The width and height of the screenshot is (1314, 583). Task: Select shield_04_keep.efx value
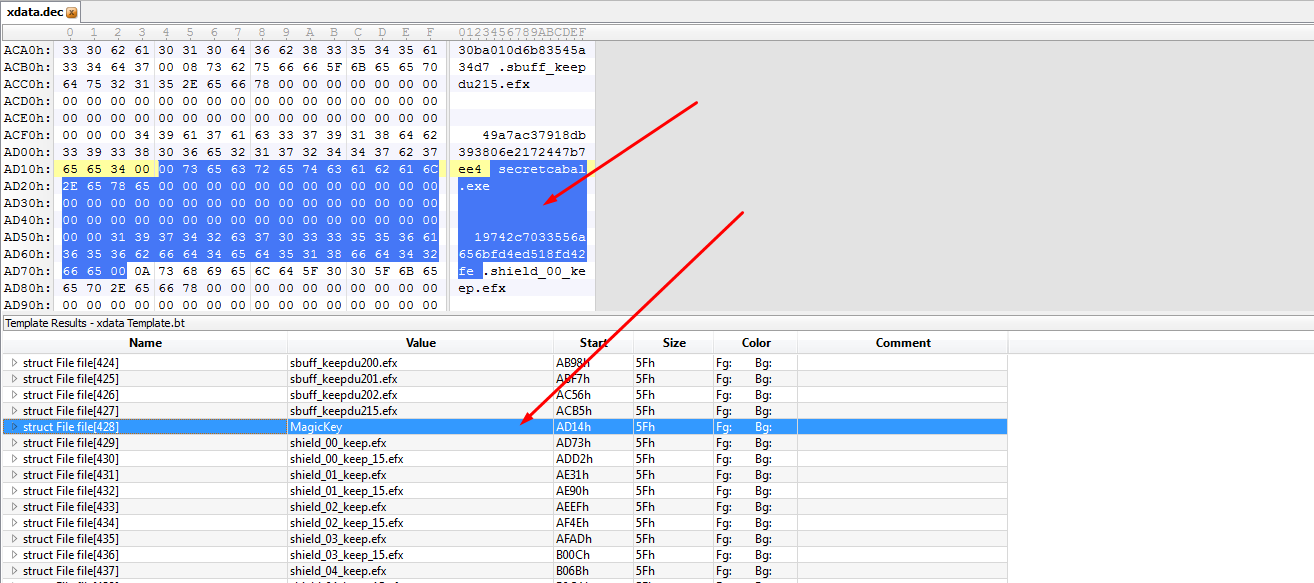click(x=338, y=571)
